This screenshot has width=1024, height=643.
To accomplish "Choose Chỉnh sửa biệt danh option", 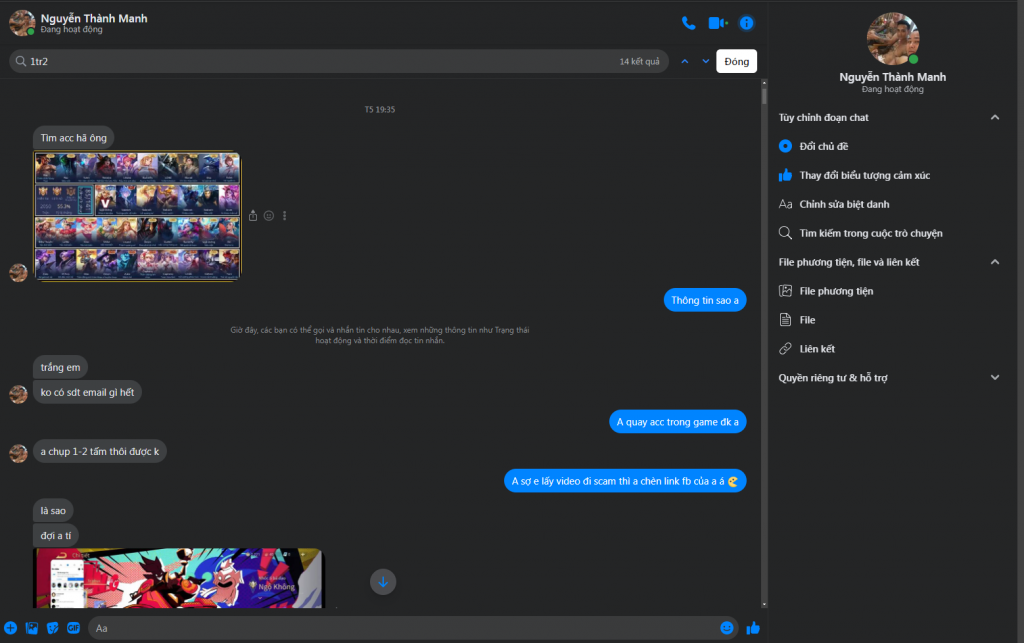I will click(844, 204).
